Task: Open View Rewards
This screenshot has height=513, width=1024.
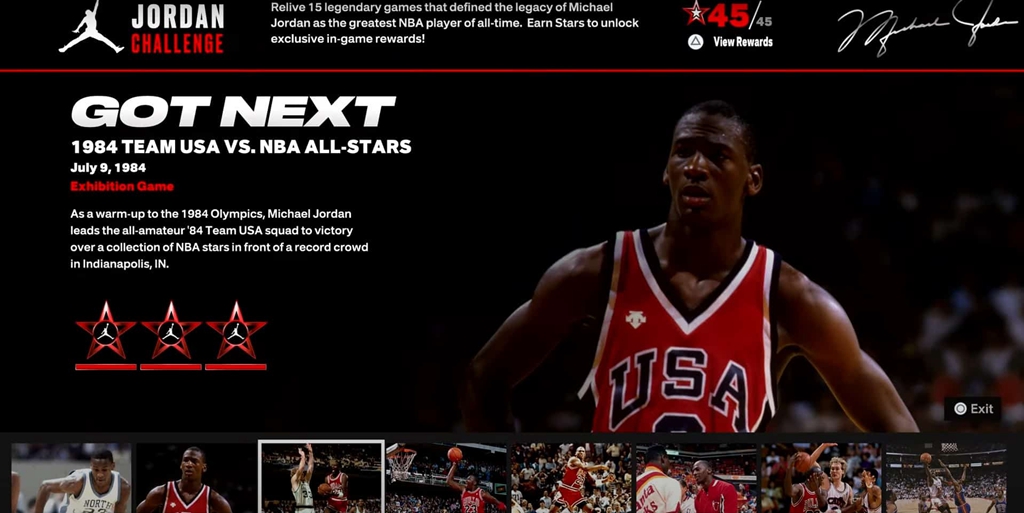Action: click(742, 42)
